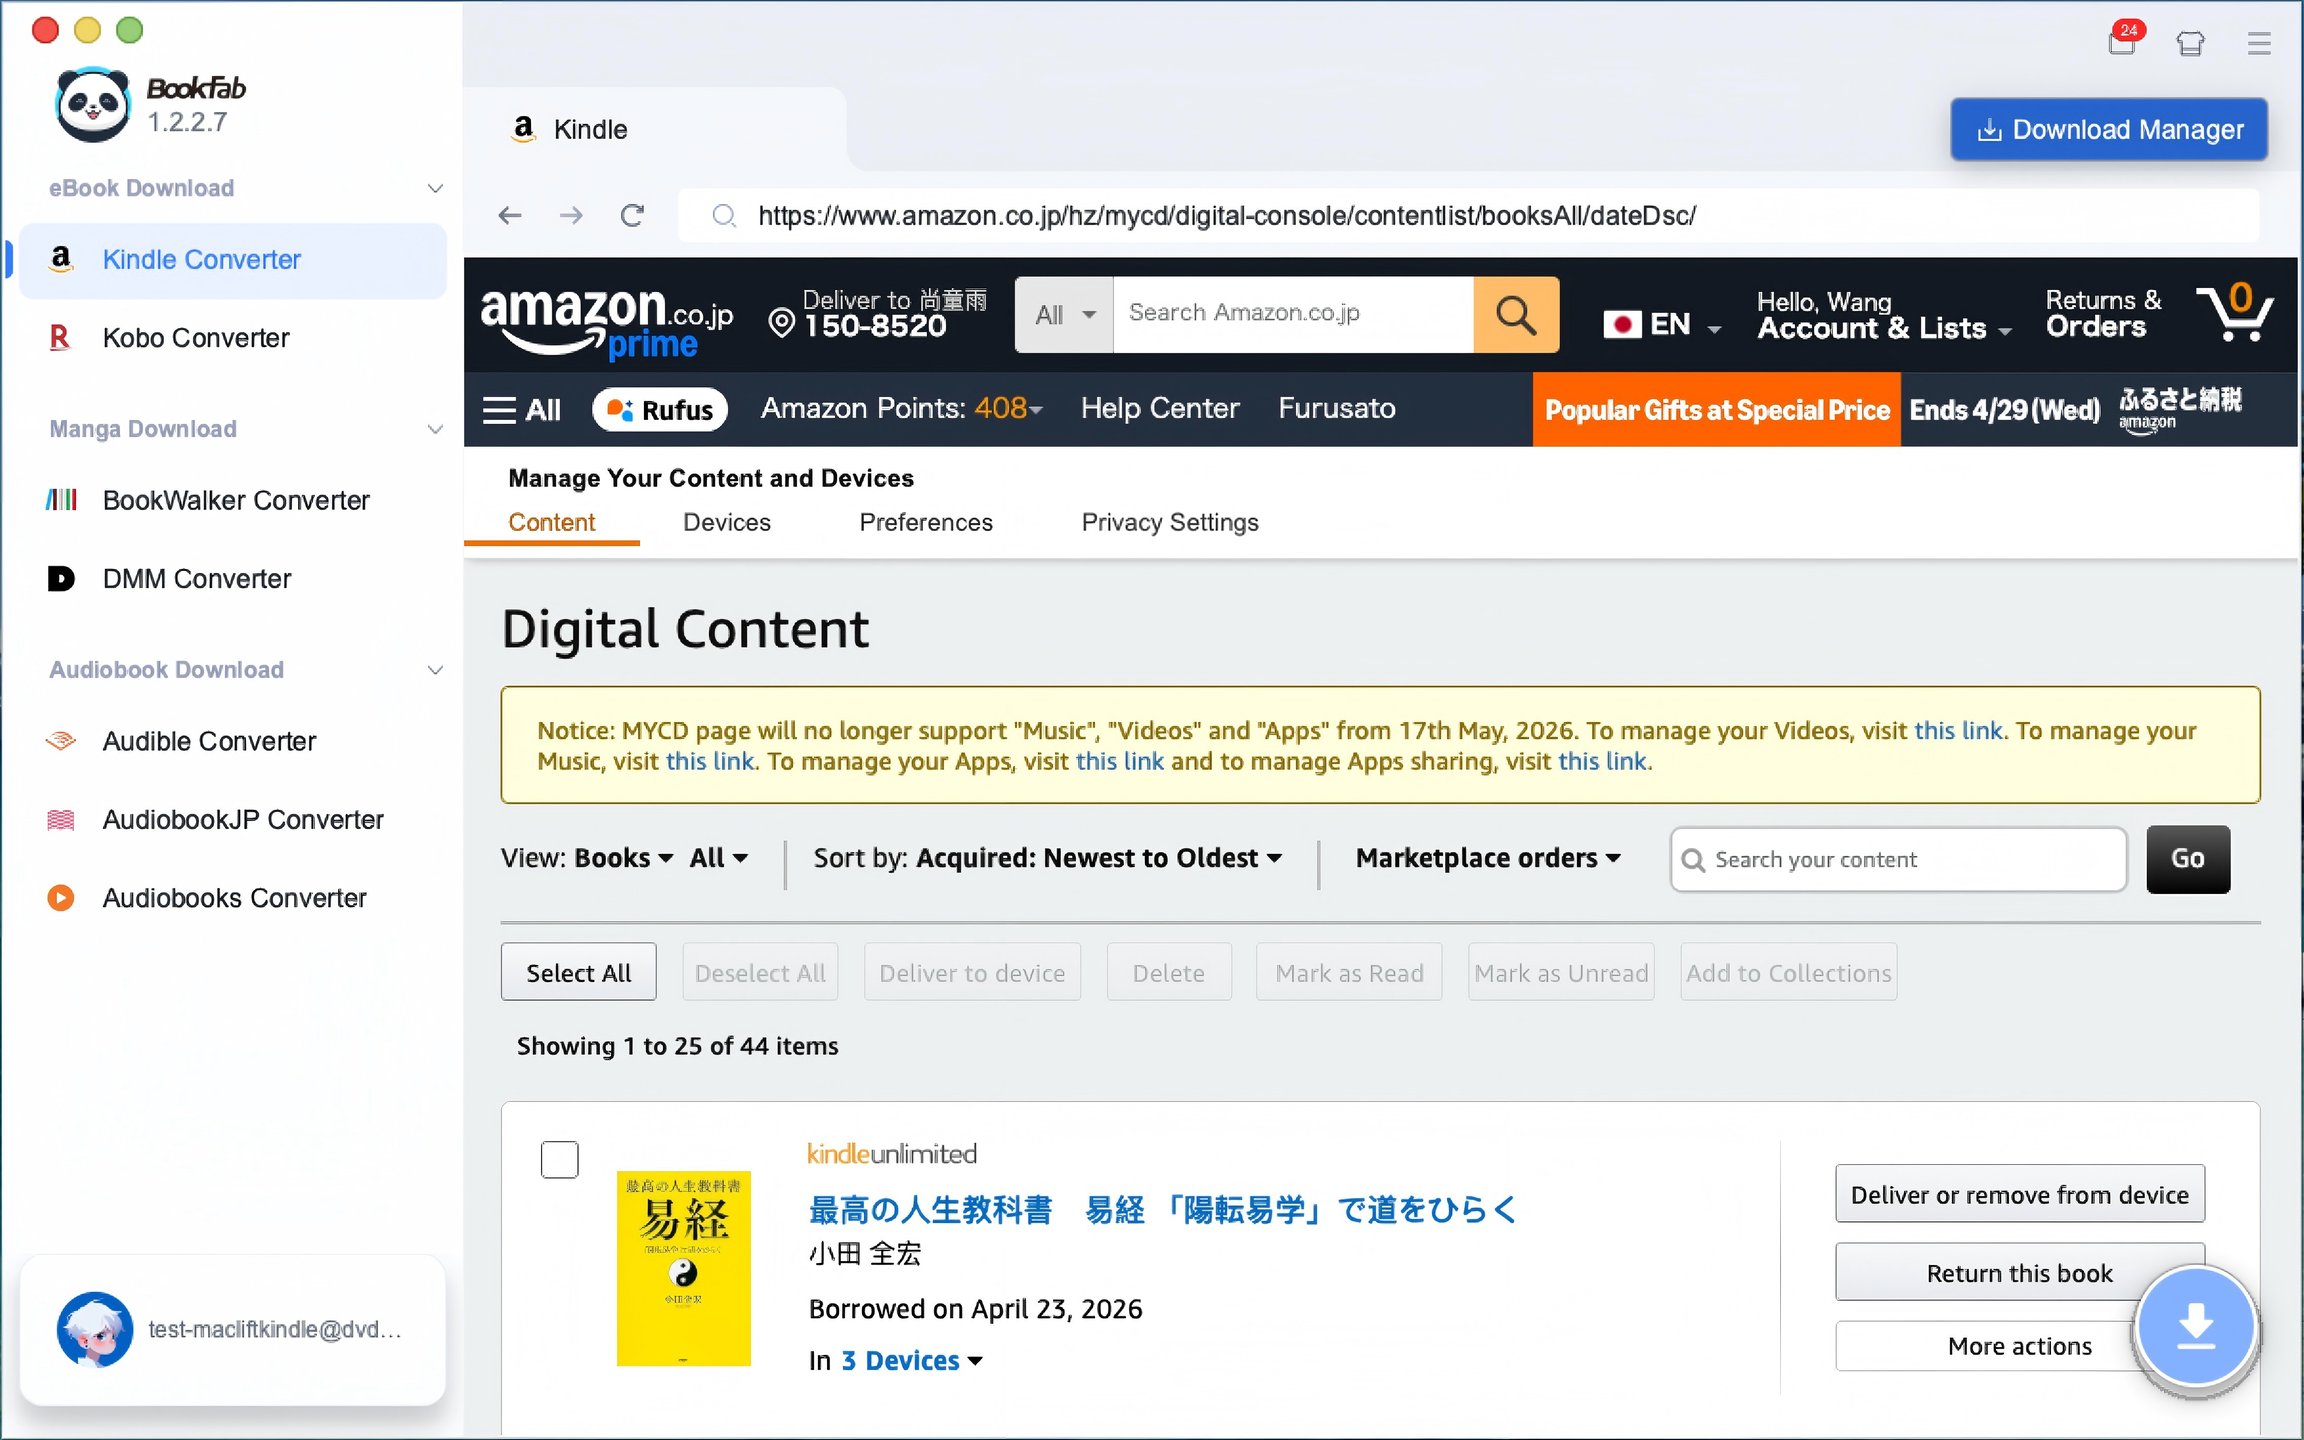Open the BookWalker Converter sidebar item

click(x=232, y=500)
